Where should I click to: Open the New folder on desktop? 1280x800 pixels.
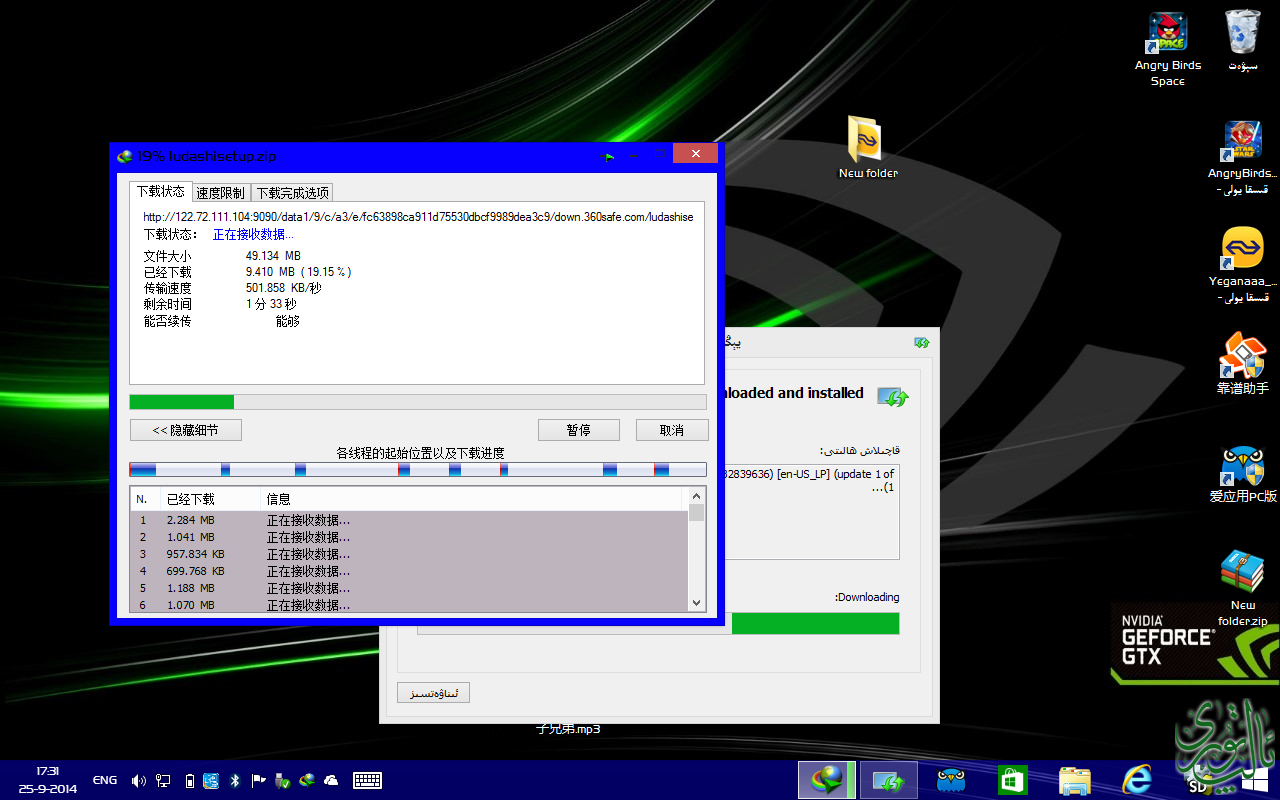click(867, 147)
